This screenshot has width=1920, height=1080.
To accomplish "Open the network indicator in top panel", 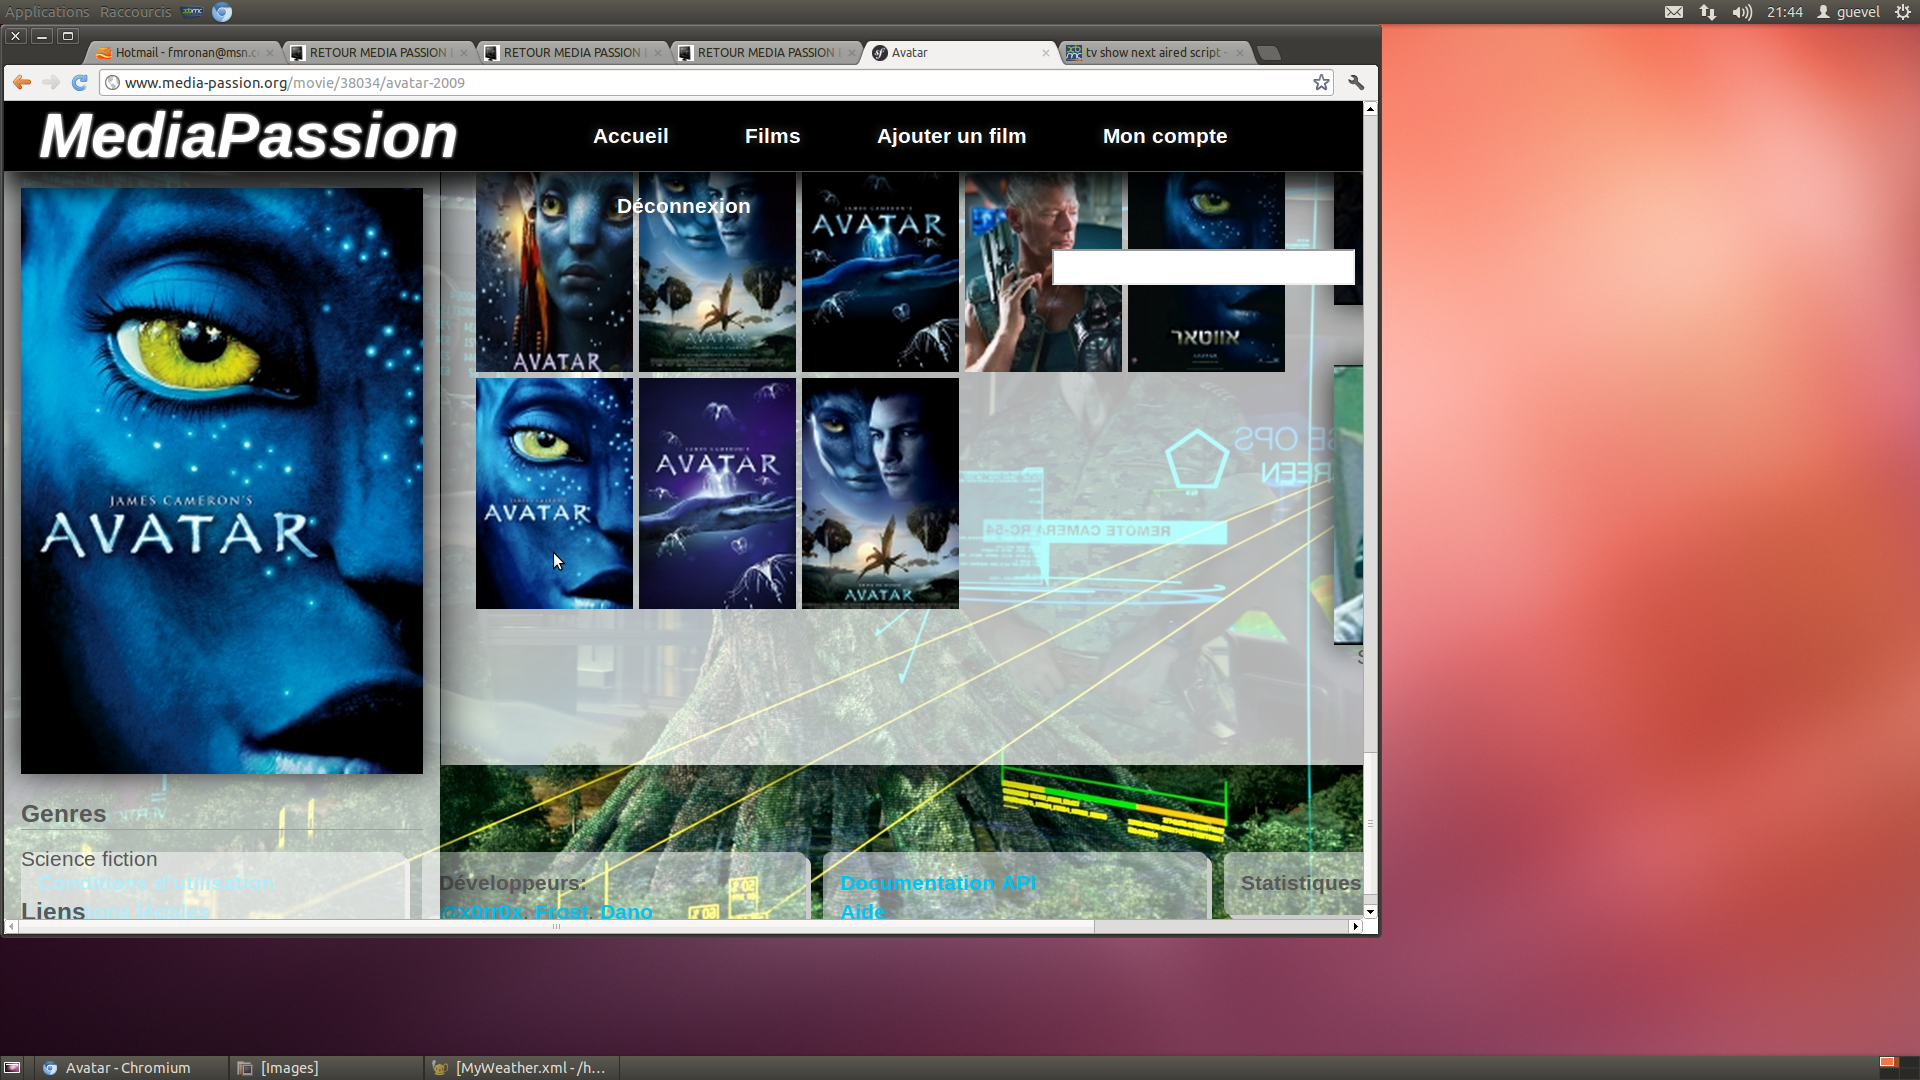I will (x=1708, y=12).
